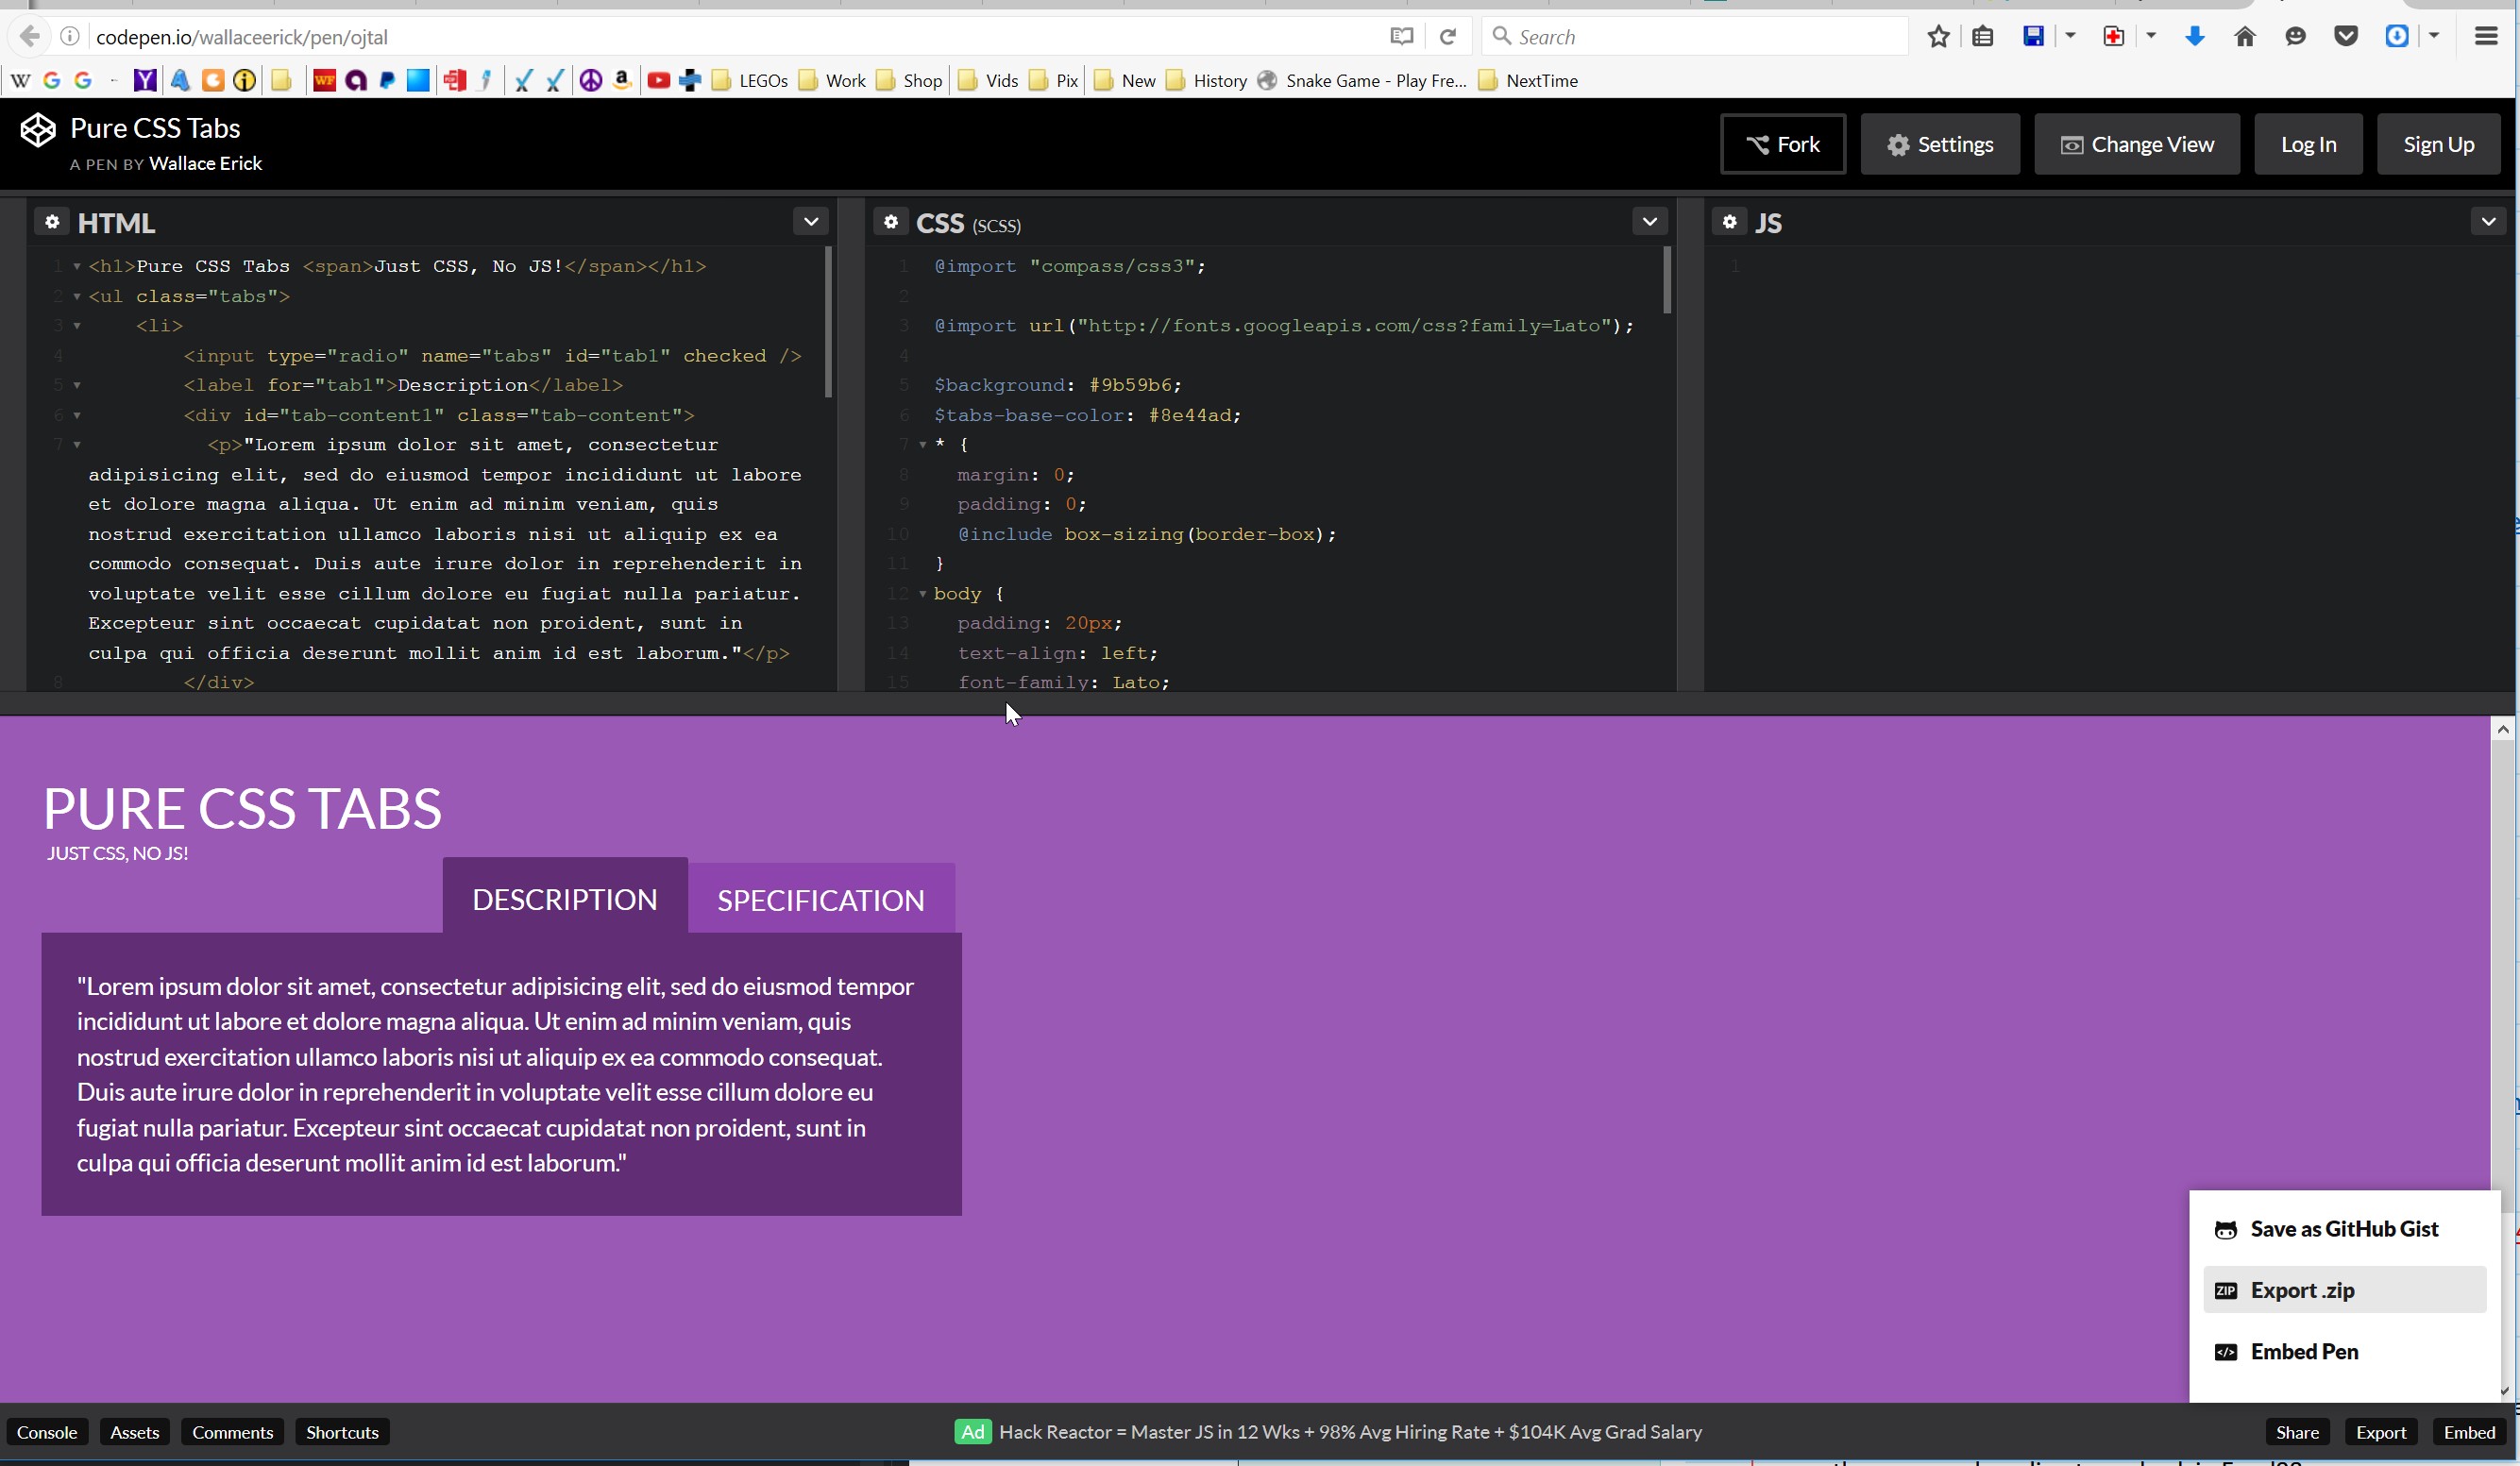Select the Description tab
Image resolution: width=2520 pixels, height=1466 pixels.
(x=564, y=899)
